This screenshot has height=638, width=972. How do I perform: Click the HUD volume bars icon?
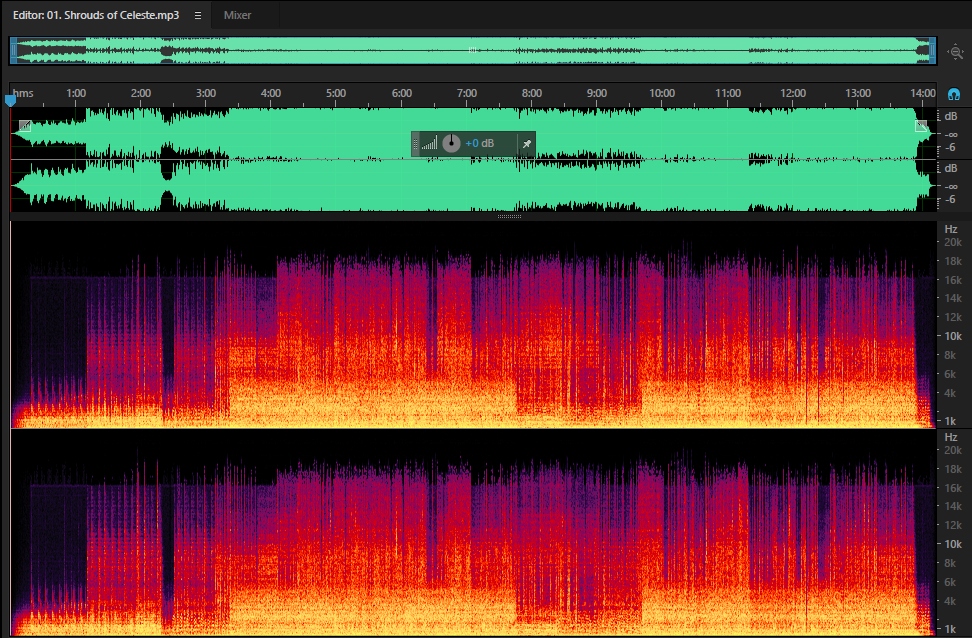[430, 144]
